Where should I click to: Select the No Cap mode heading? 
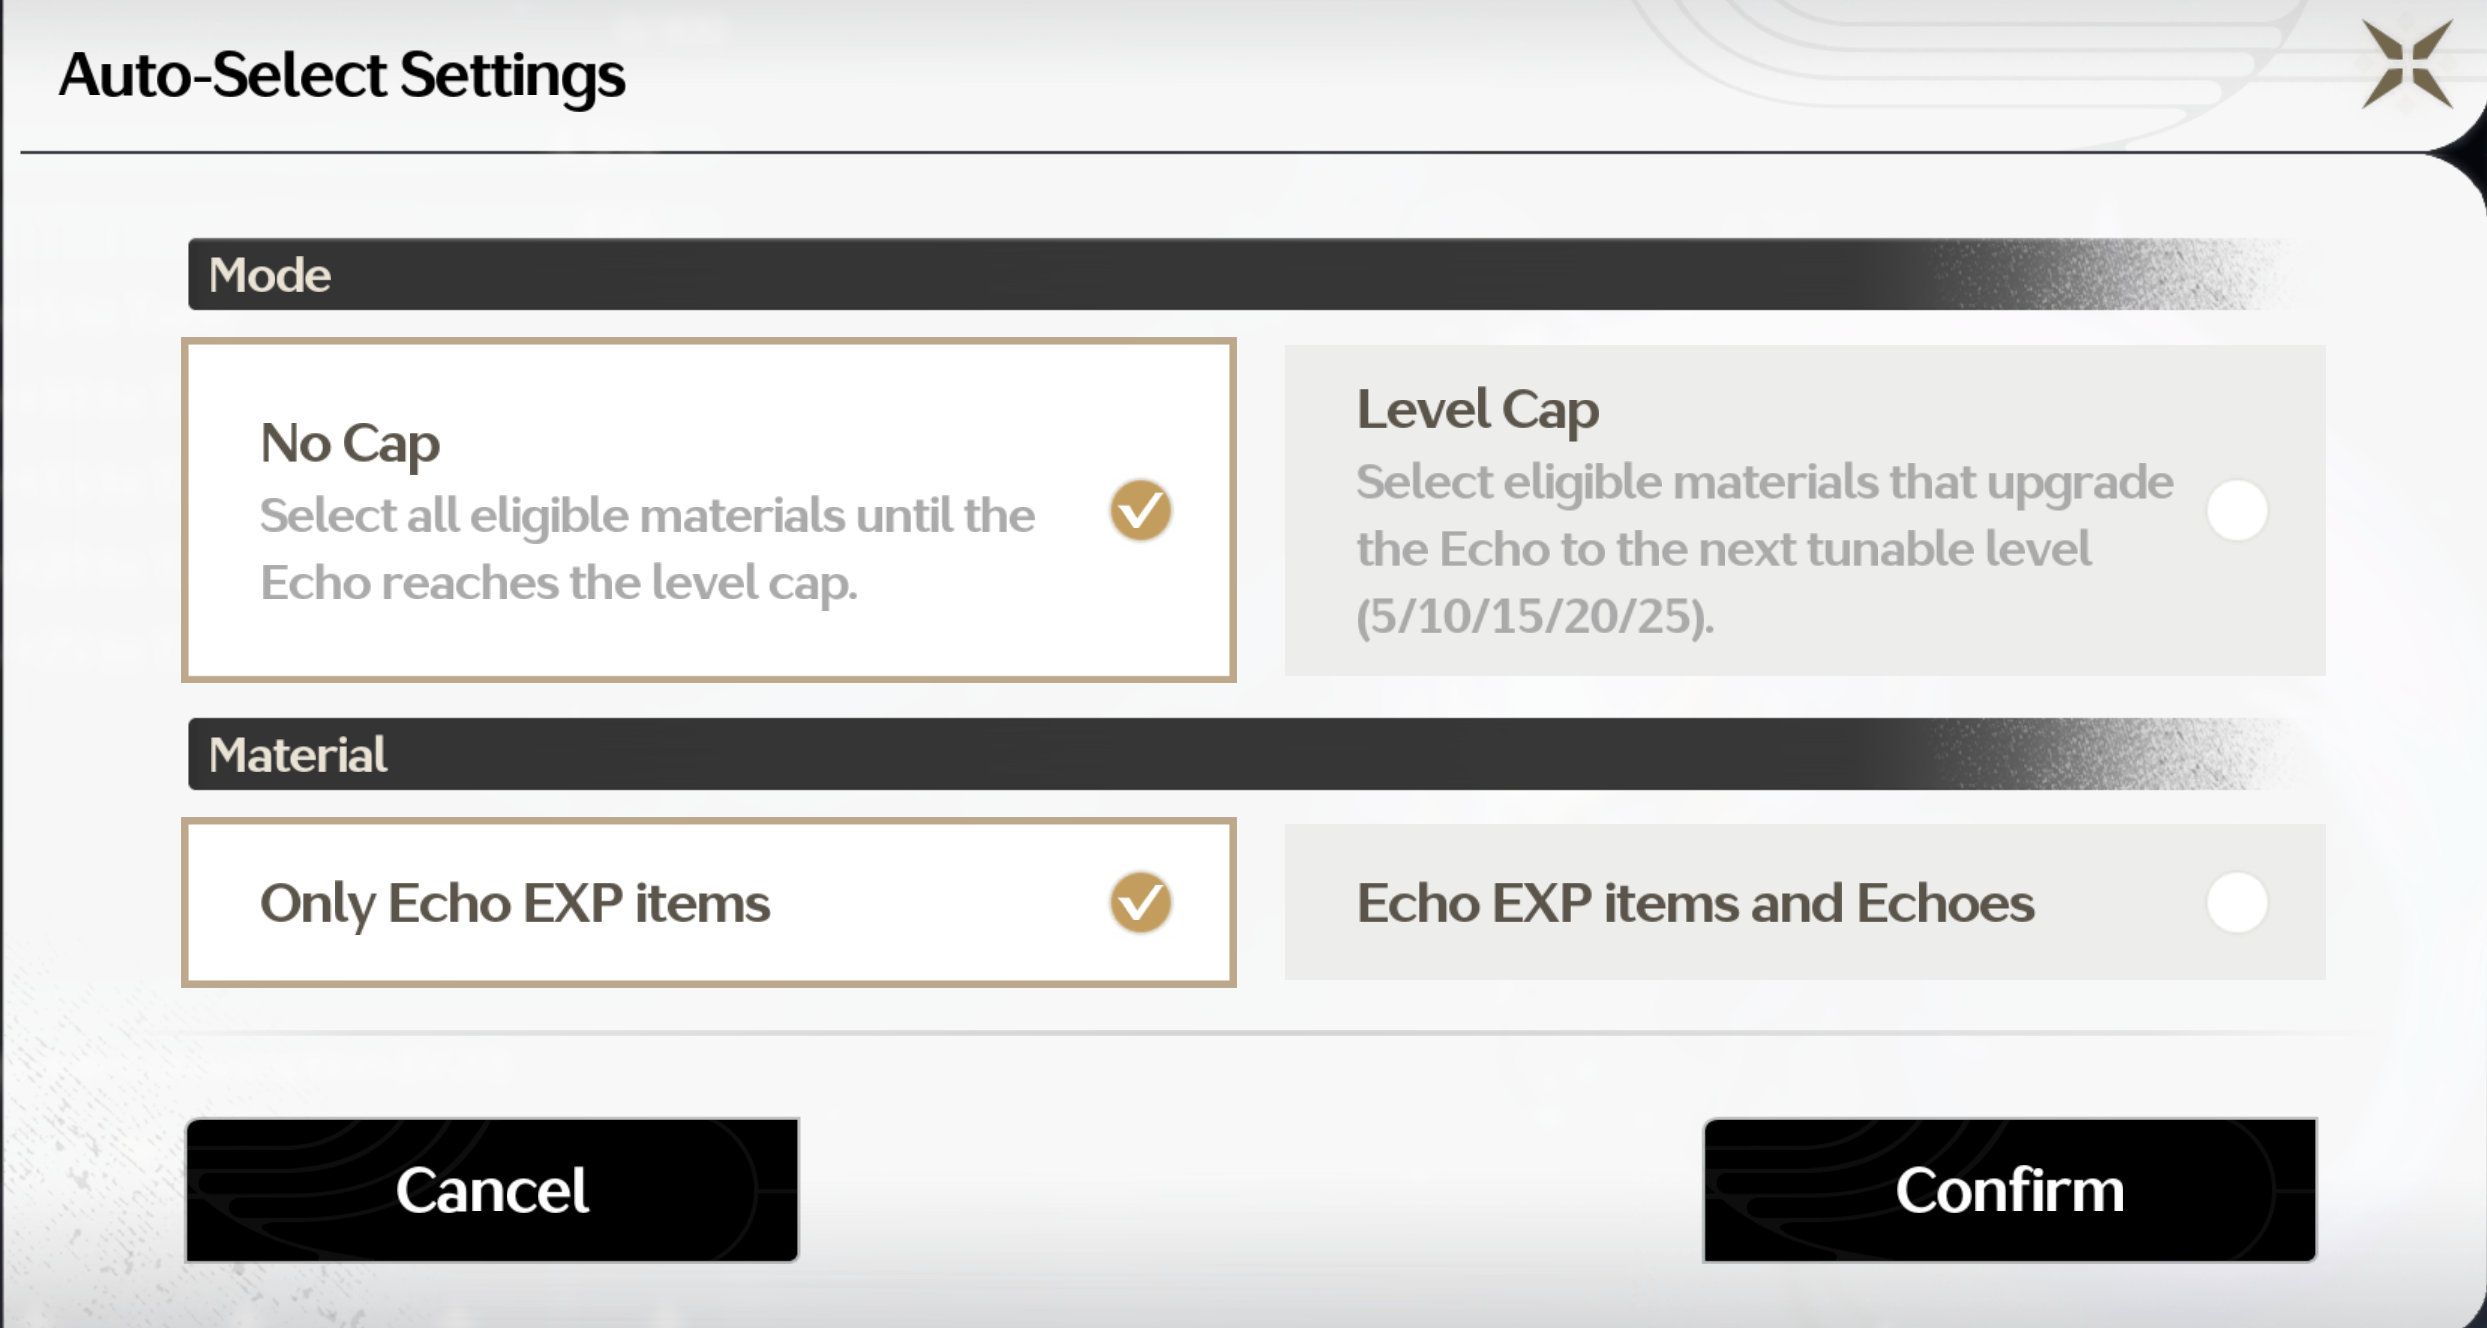click(350, 444)
